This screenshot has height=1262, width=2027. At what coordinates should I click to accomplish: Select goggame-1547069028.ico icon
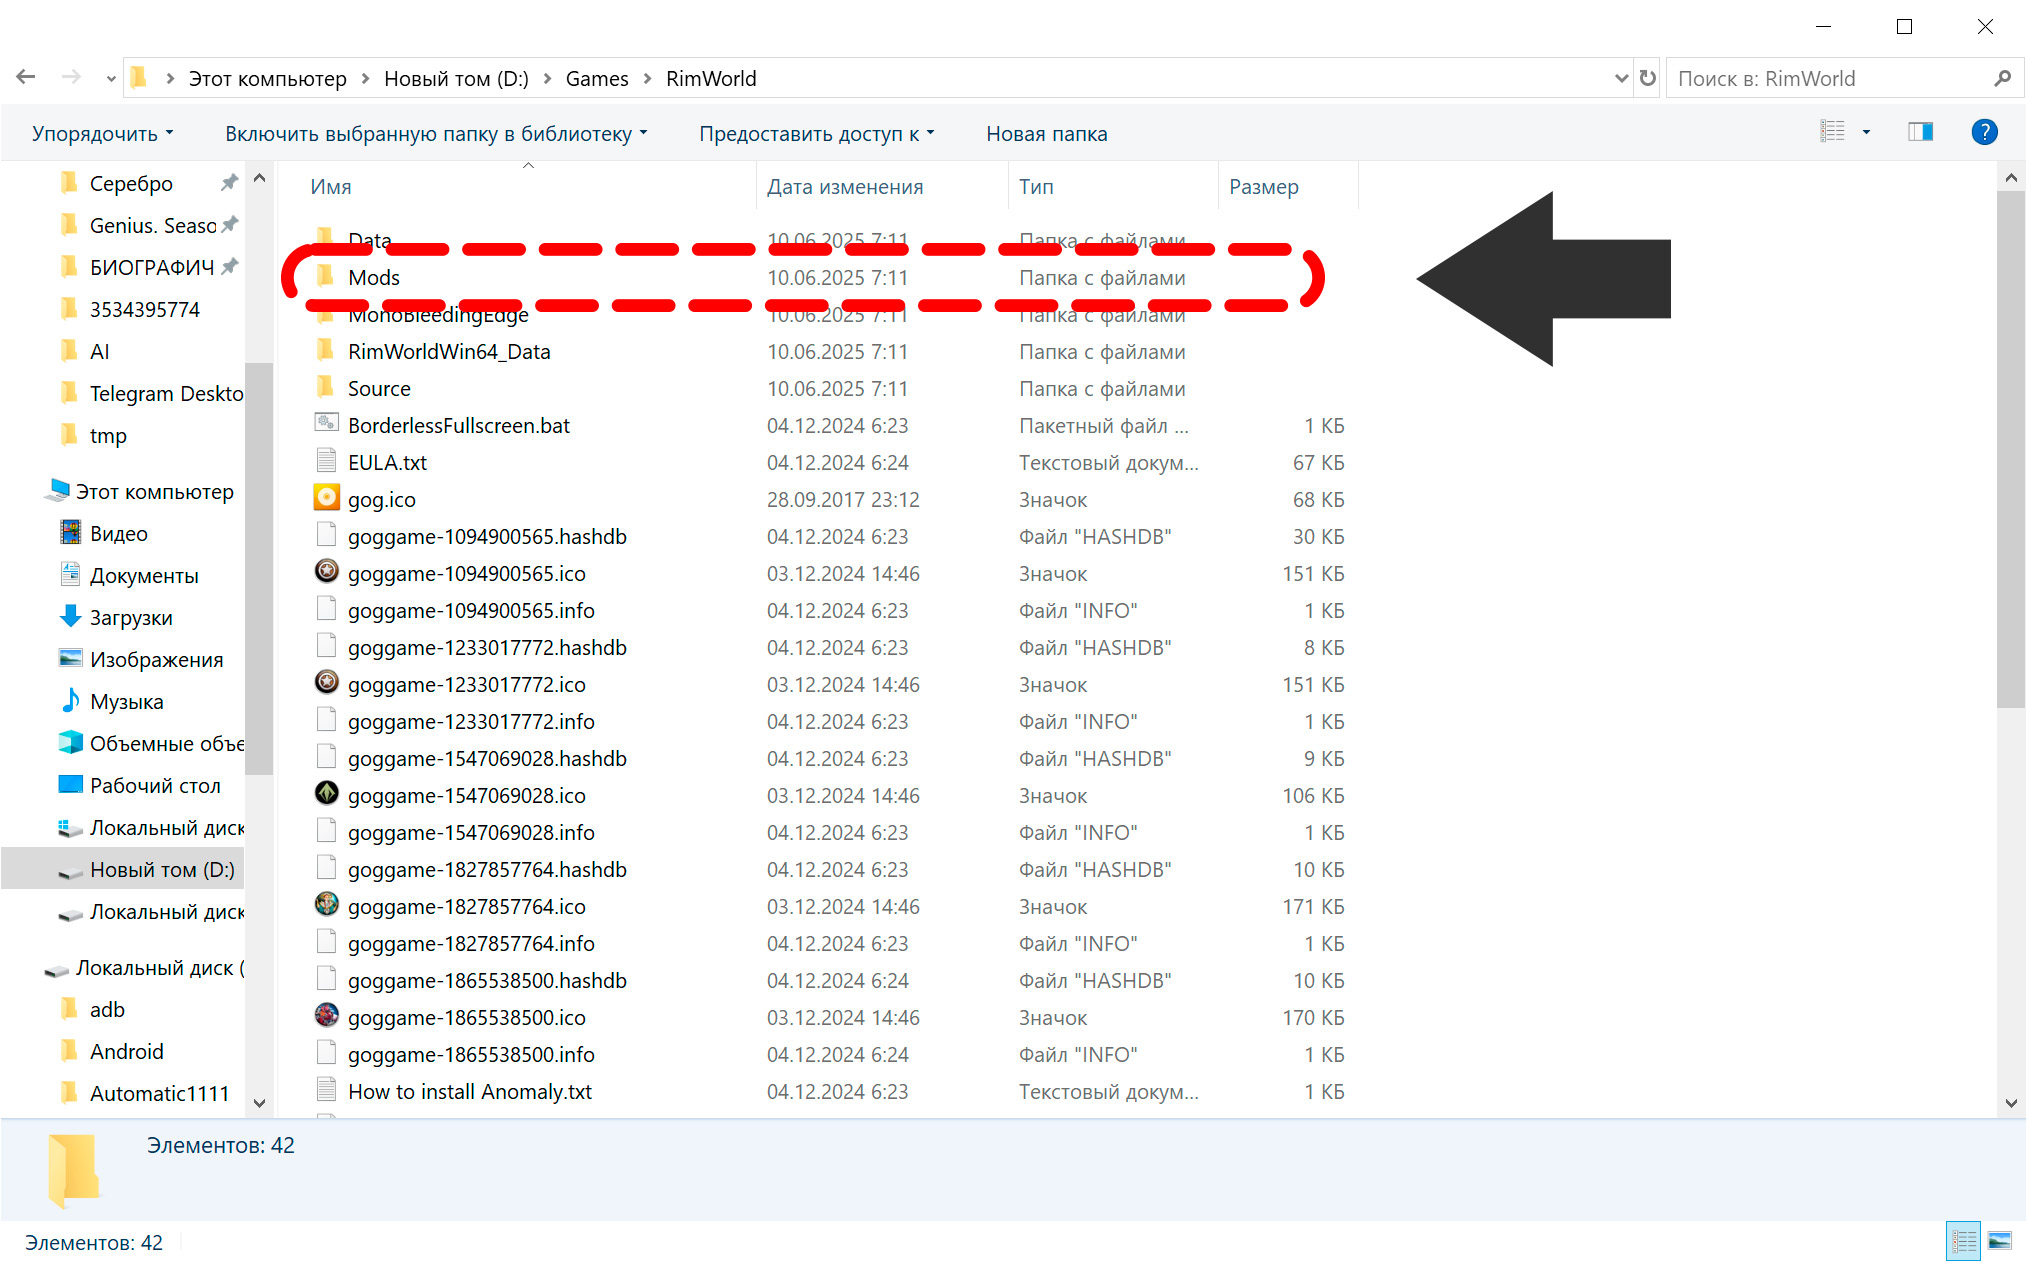pyautogui.click(x=326, y=794)
